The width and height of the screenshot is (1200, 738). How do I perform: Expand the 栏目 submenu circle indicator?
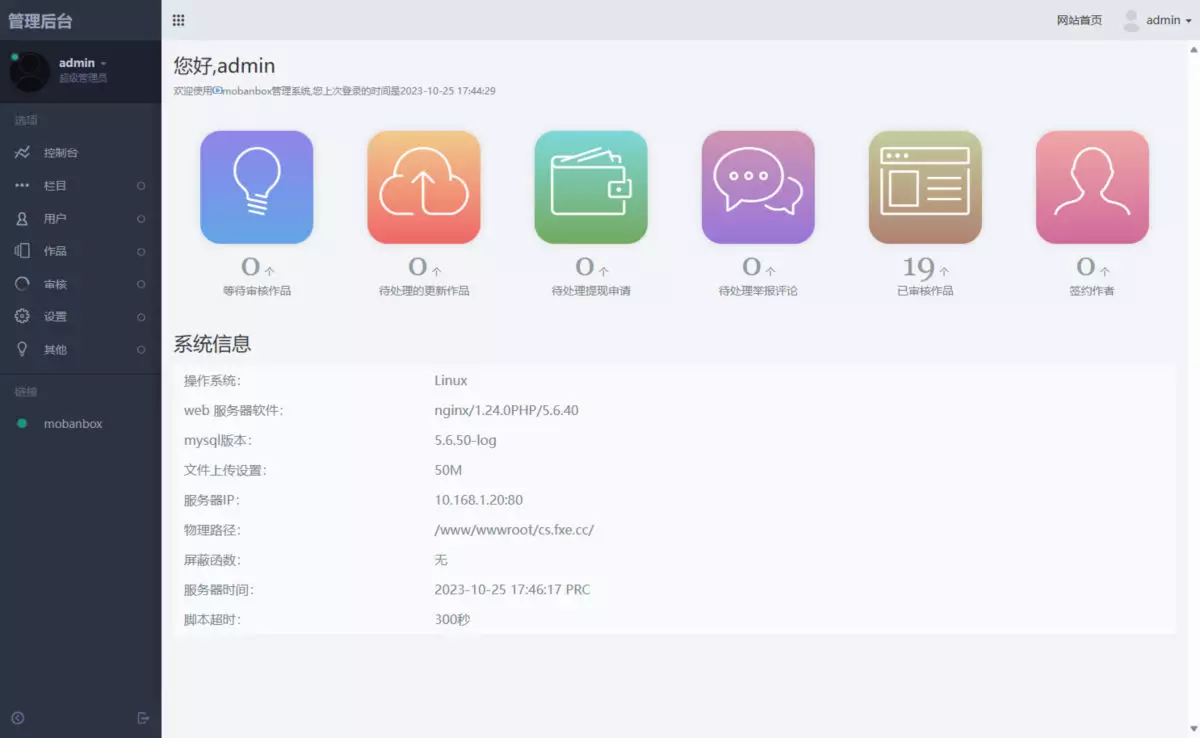point(141,186)
